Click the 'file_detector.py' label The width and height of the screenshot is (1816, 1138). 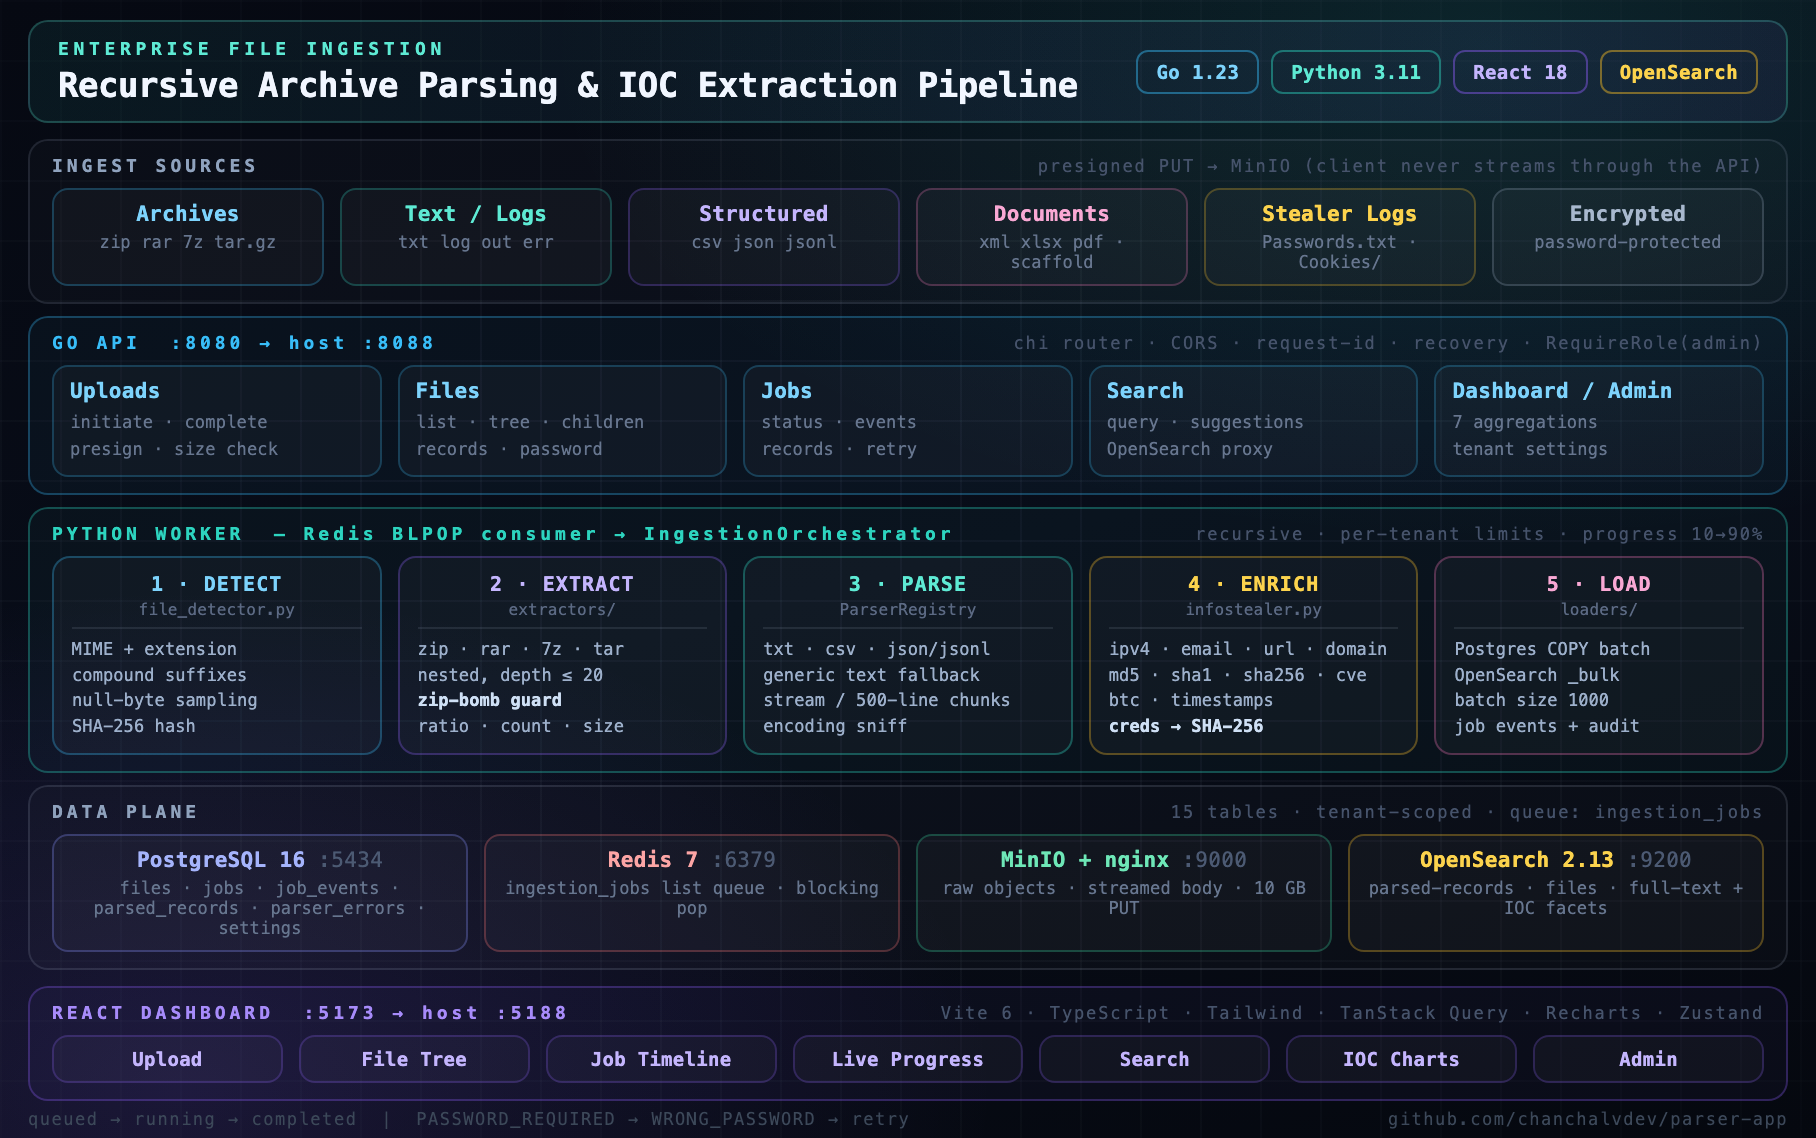[x=217, y=609]
